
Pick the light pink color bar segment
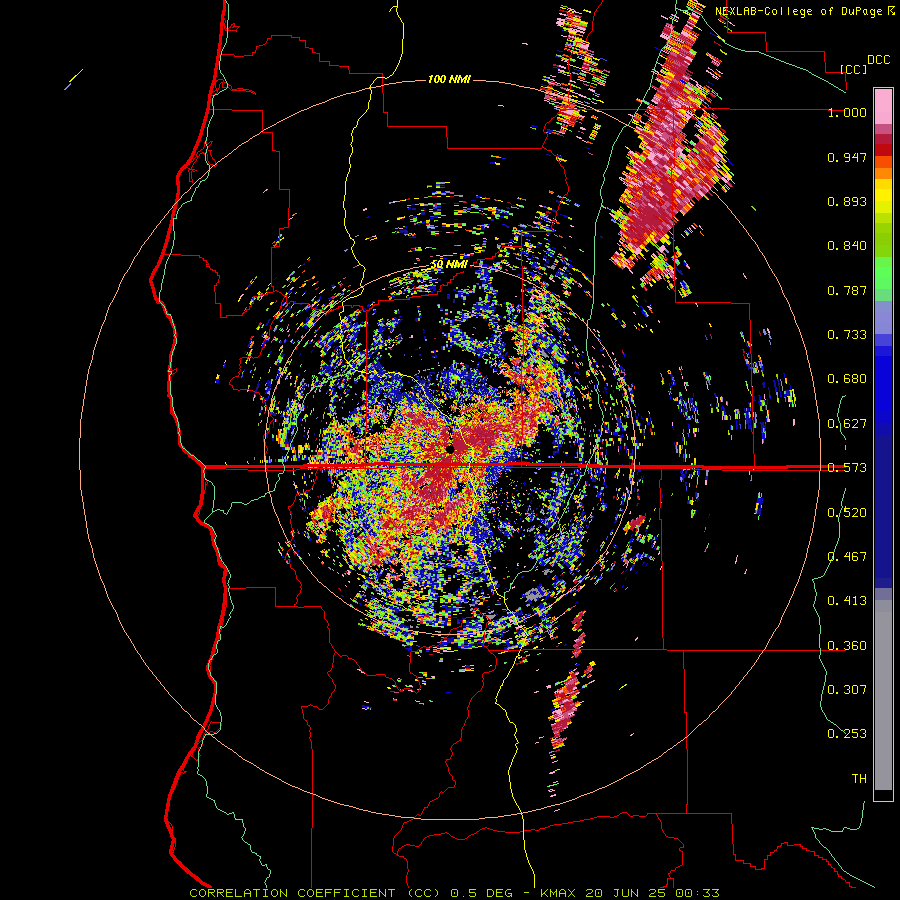(883, 106)
